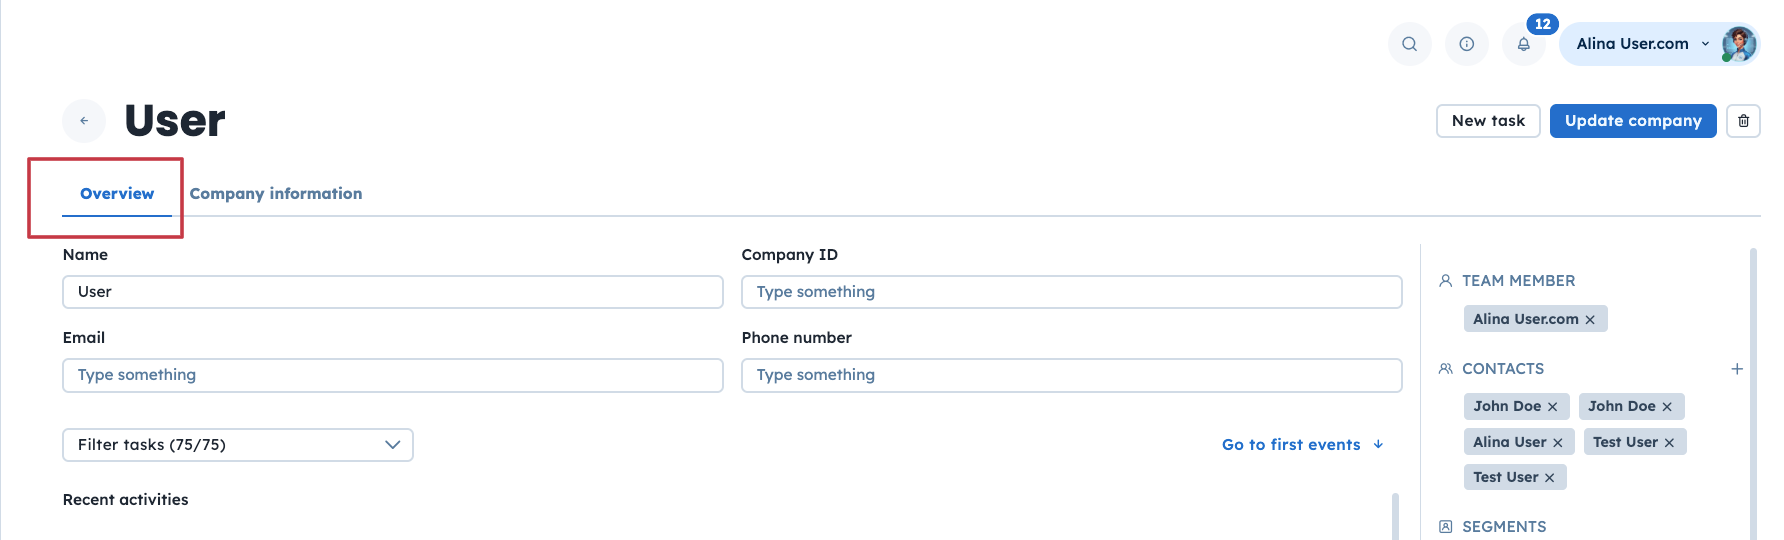Click the Phone number field

pyautogui.click(x=1071, y=375)
